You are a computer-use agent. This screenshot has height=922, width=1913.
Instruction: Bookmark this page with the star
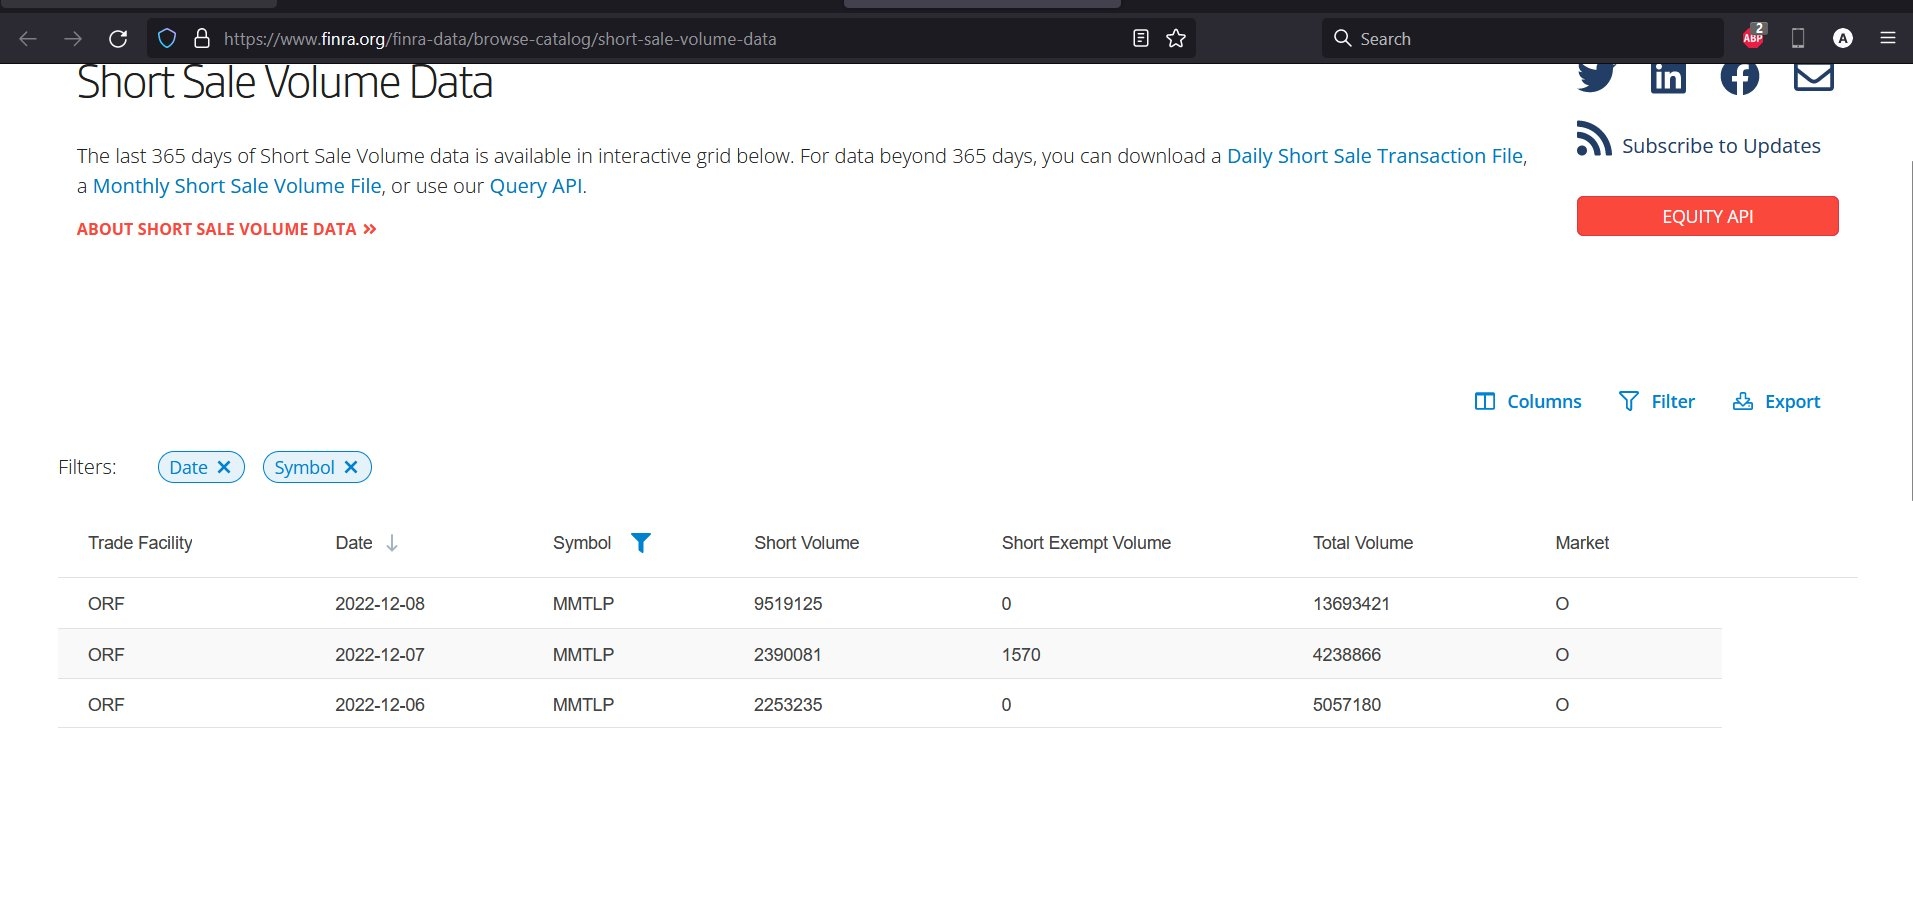[1176, 39]
